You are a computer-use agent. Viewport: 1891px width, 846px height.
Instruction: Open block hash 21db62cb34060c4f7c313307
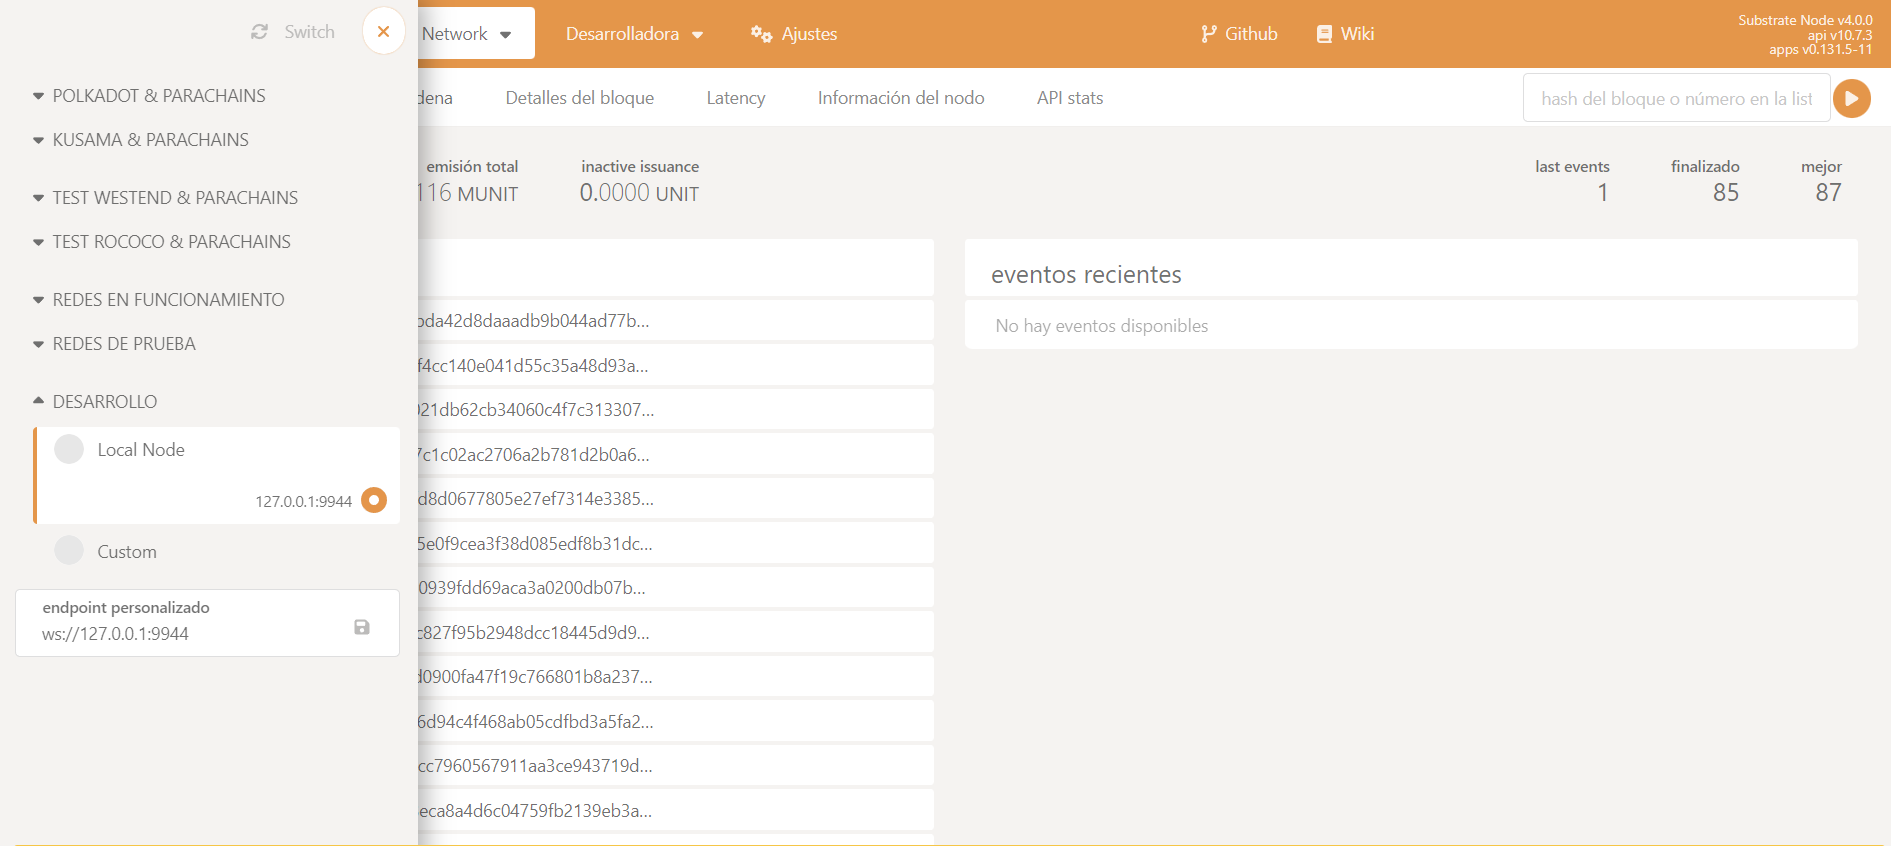[x=536, y=410]
